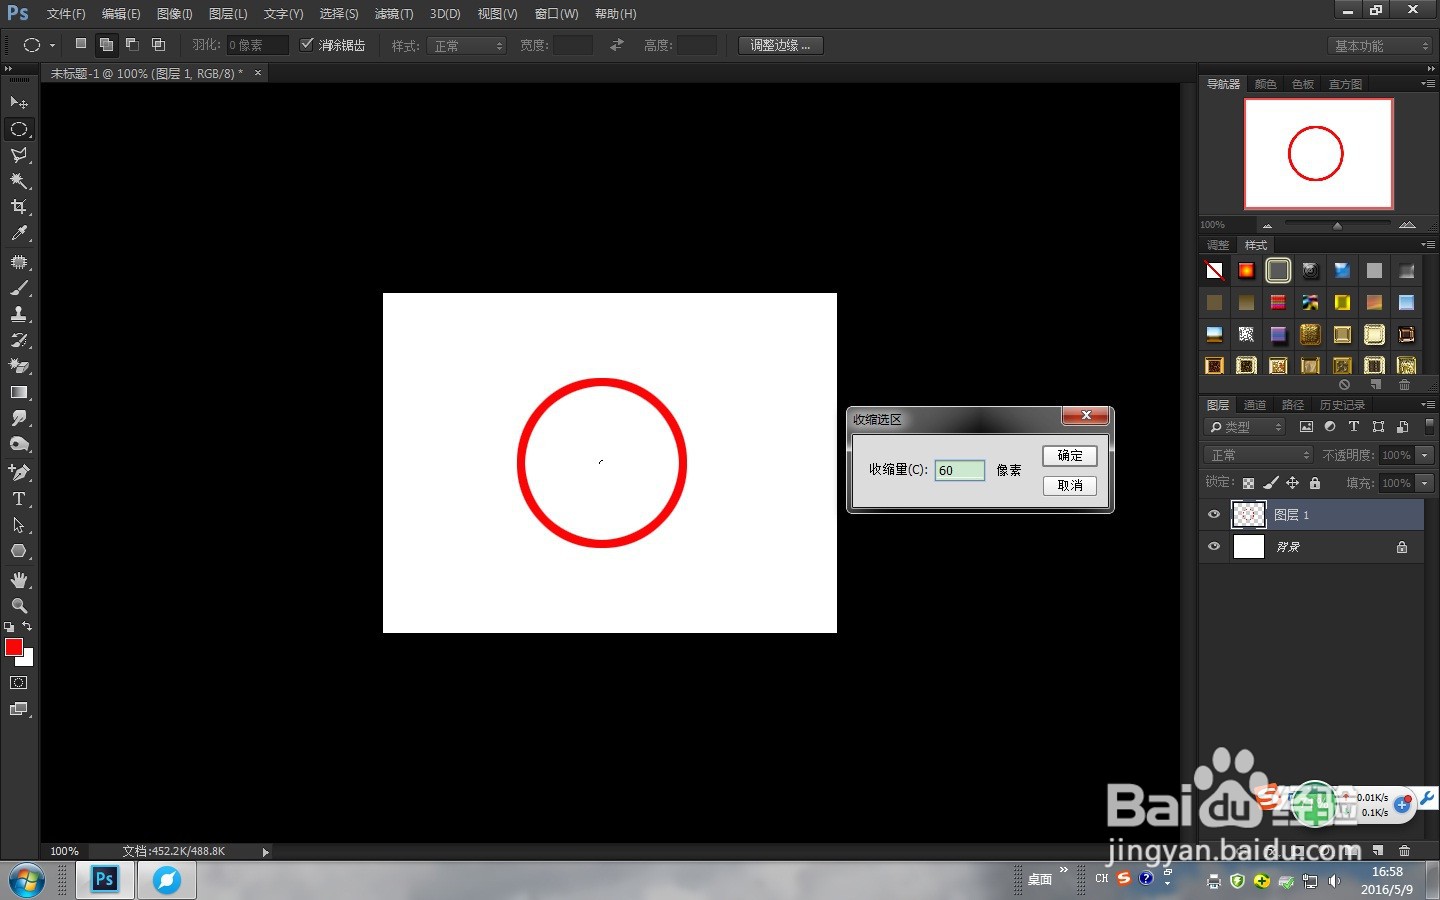Open the Layers panel flyout menu
Screen dimensions: 1440x900
pos(1427,405)
